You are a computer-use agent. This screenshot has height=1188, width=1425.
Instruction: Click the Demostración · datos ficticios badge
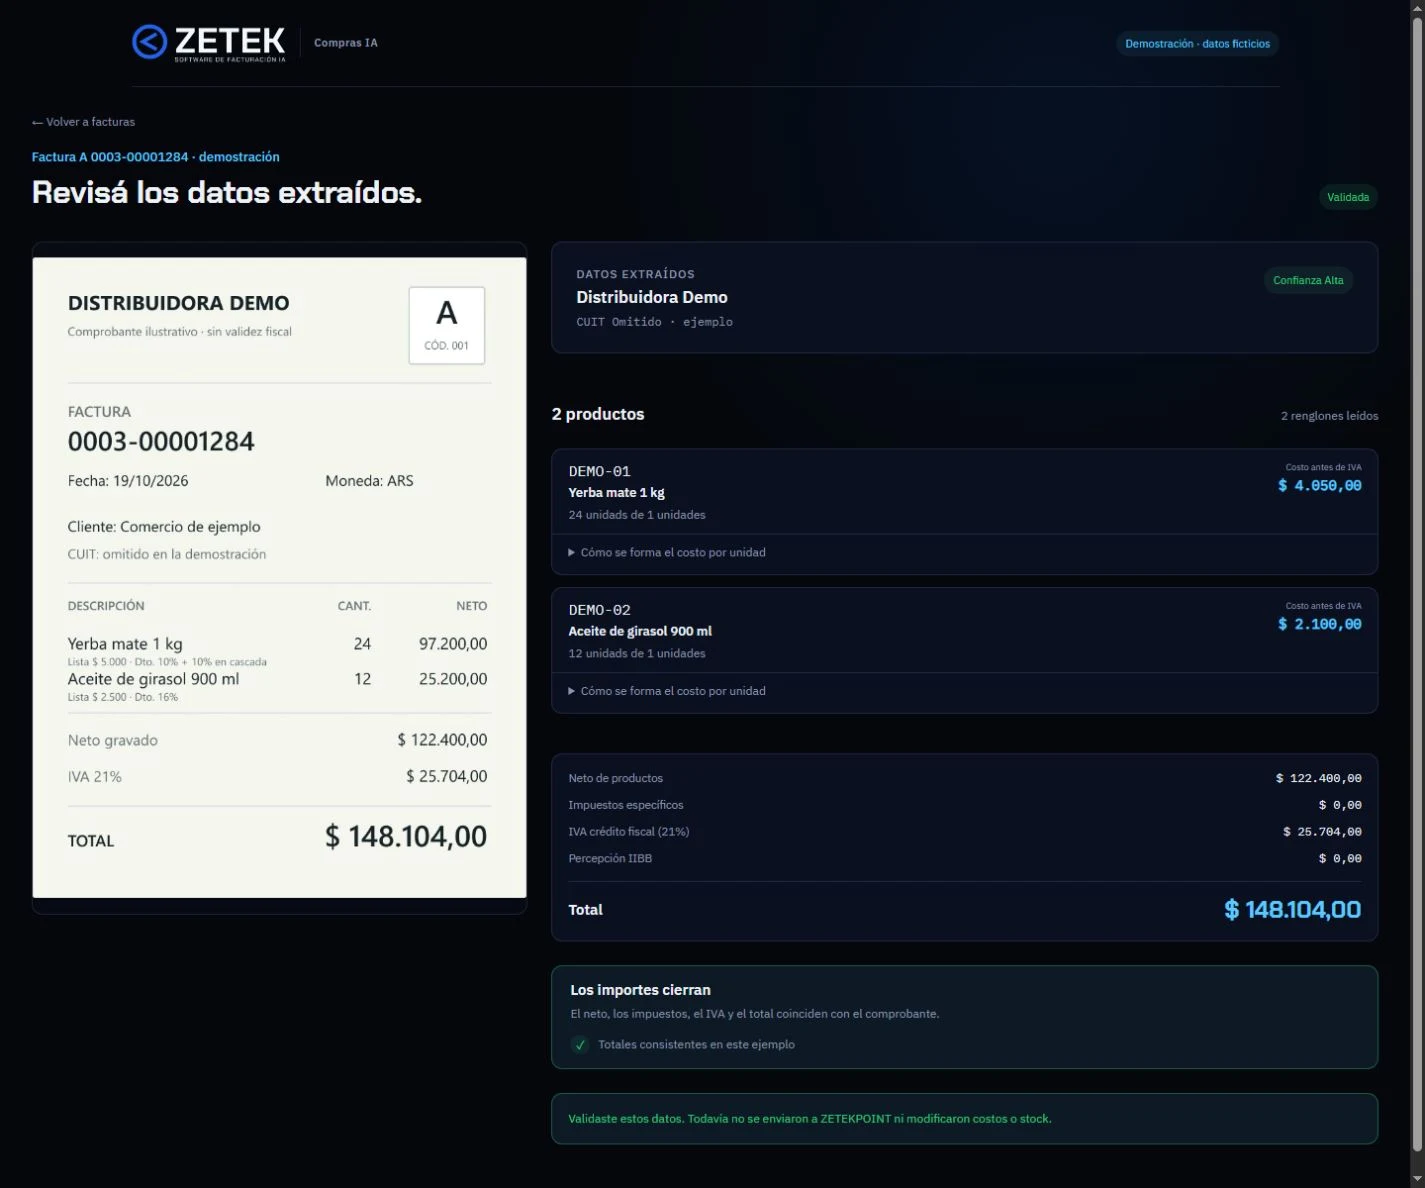click(1197, 44)
